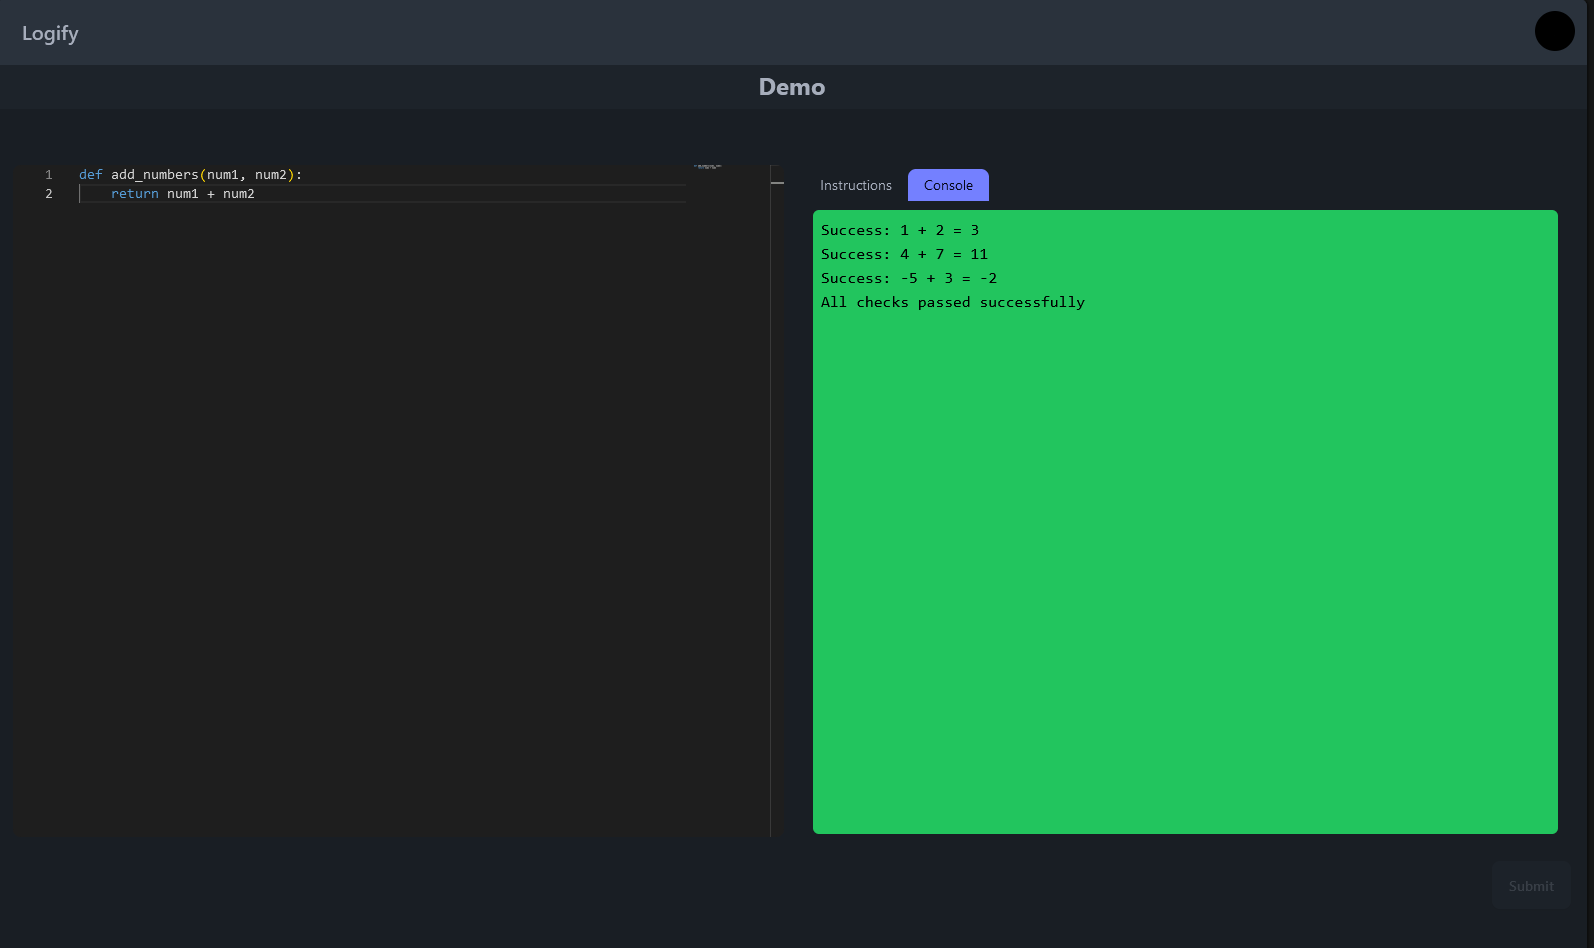
Task: Click line number 2 in the gutter
Action: click(x=48, y=194)
